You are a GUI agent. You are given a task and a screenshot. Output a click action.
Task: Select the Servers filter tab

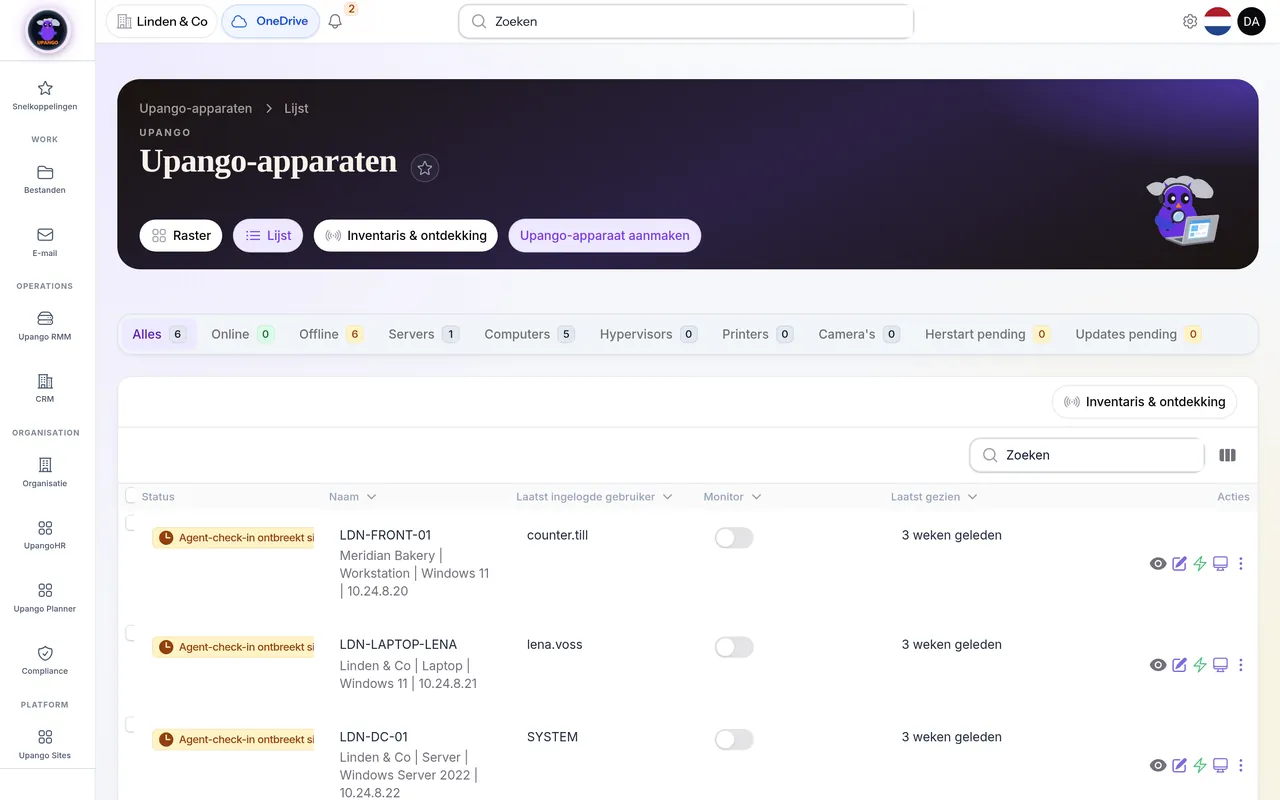click(423, 334)
